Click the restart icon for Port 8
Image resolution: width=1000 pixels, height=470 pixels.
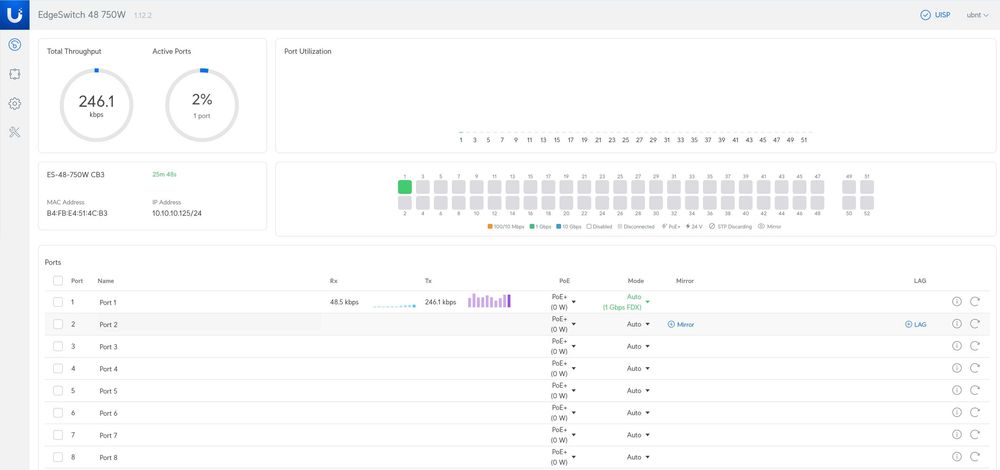point(974,457)
